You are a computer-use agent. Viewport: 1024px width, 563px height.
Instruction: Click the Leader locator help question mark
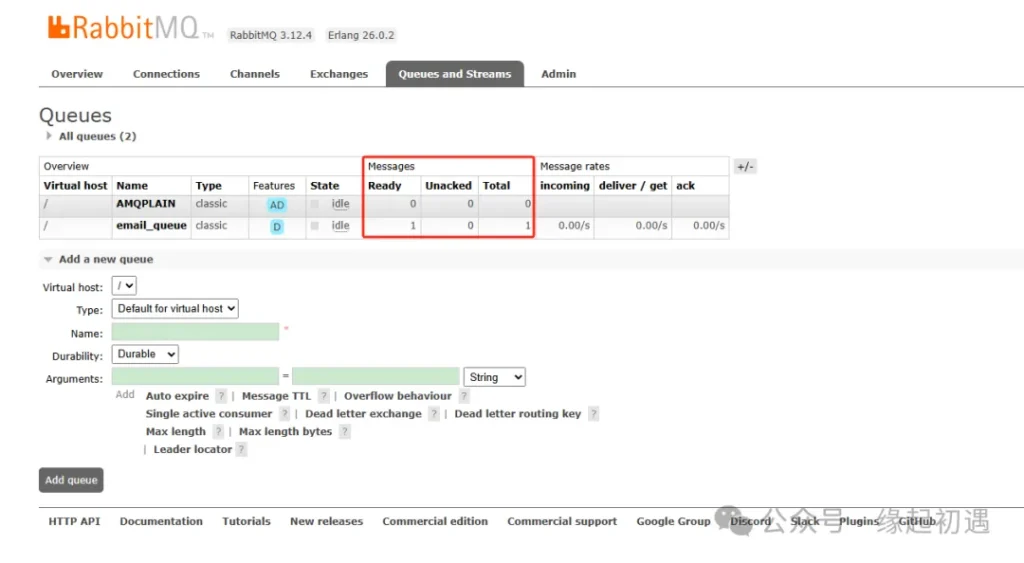coord(241,450)
